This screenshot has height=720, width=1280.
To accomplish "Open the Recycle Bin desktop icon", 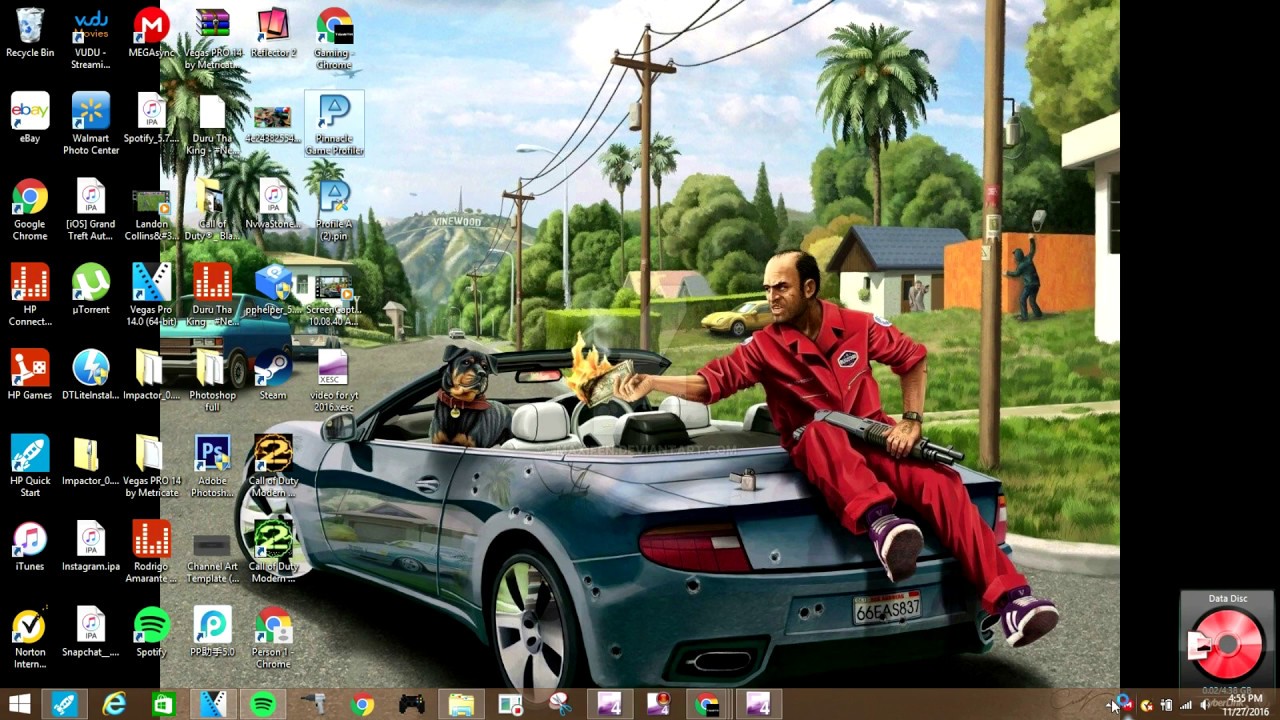I will [30, 33].
